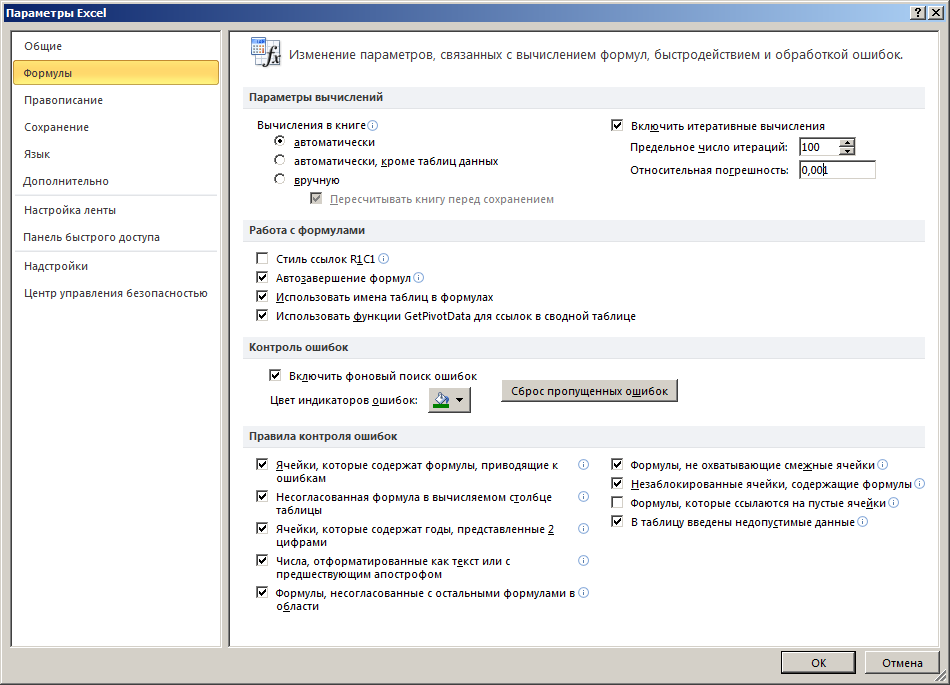Click info icon for пустые ячейки rule
Image resolution: width=950 pixels, height=685 pixels.
(x=894, y=503)
